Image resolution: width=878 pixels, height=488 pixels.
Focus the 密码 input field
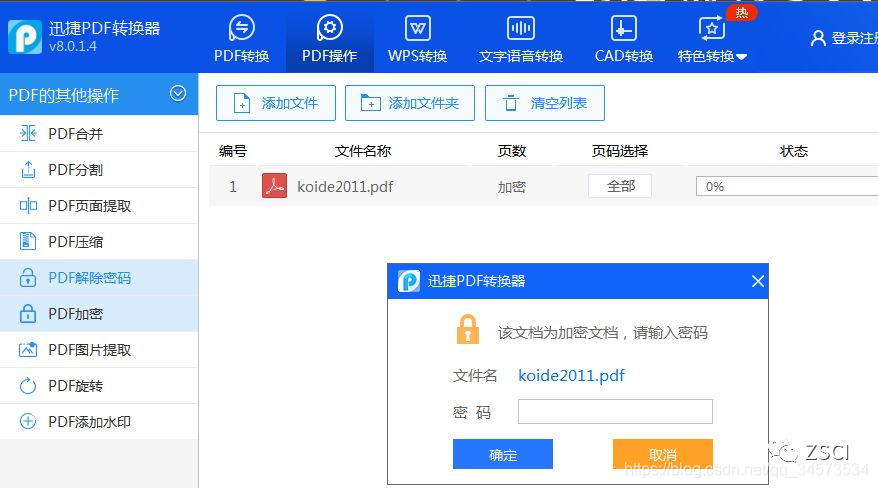(x=615, y=411)
